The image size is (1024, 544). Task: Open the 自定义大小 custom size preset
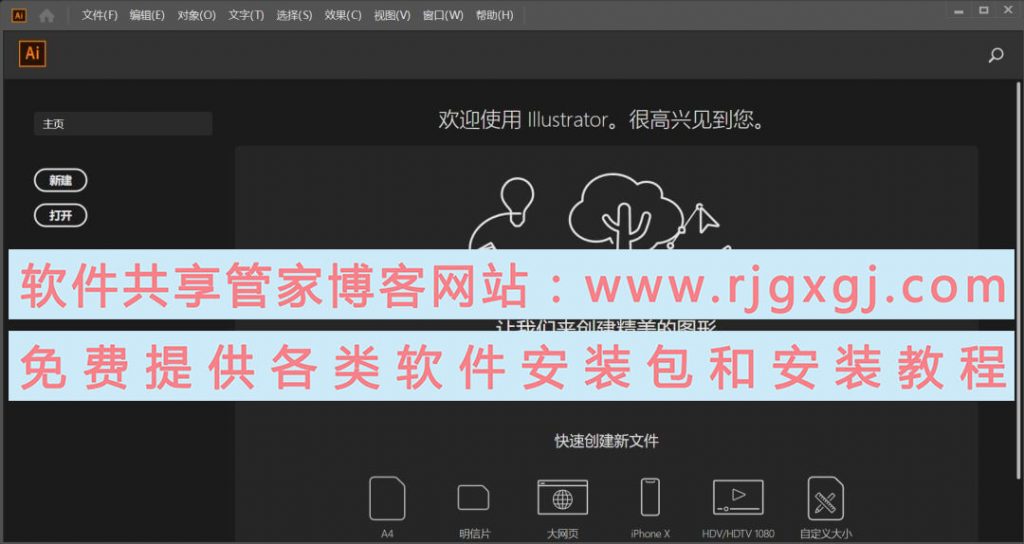click(x=825, y=498)
